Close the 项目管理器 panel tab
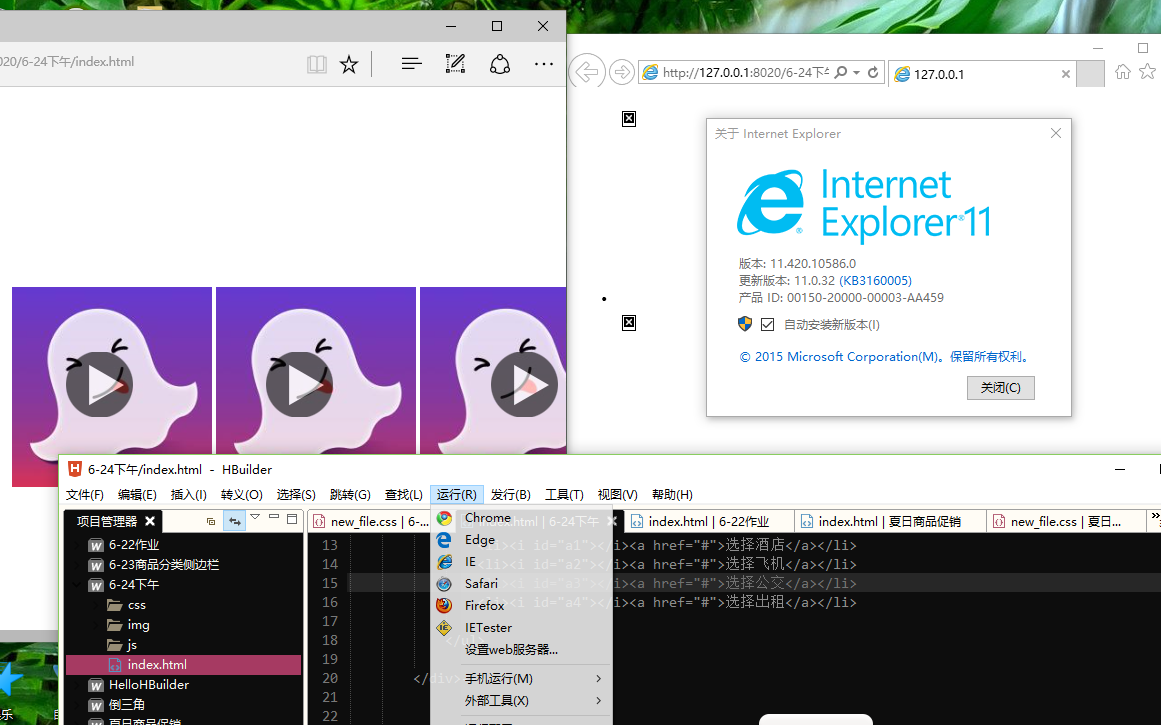Screen dimensions: 1161x725 [x=150, y=521]
